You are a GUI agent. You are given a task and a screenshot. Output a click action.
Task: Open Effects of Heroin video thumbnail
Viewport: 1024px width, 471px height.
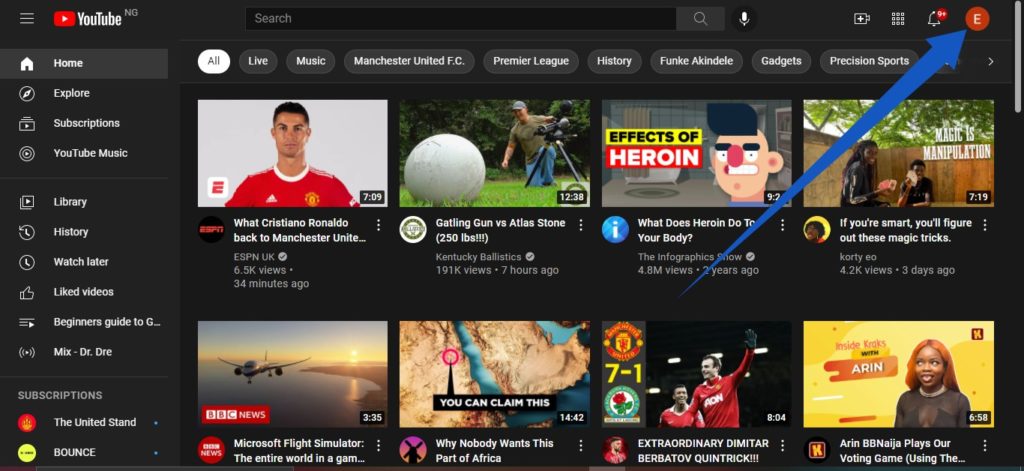point(697,154)
